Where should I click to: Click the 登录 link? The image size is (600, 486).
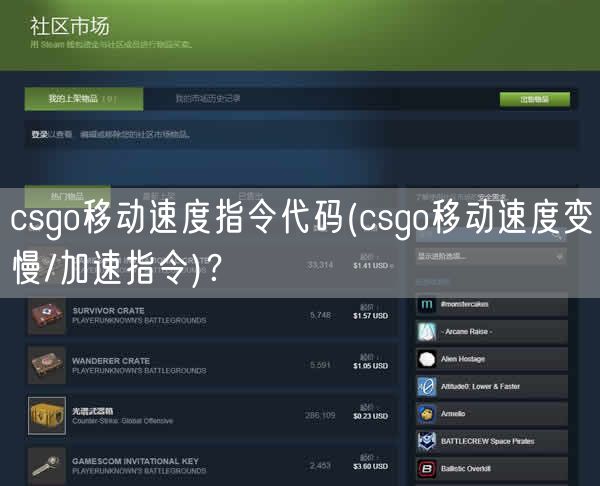(x=39, y=134)
